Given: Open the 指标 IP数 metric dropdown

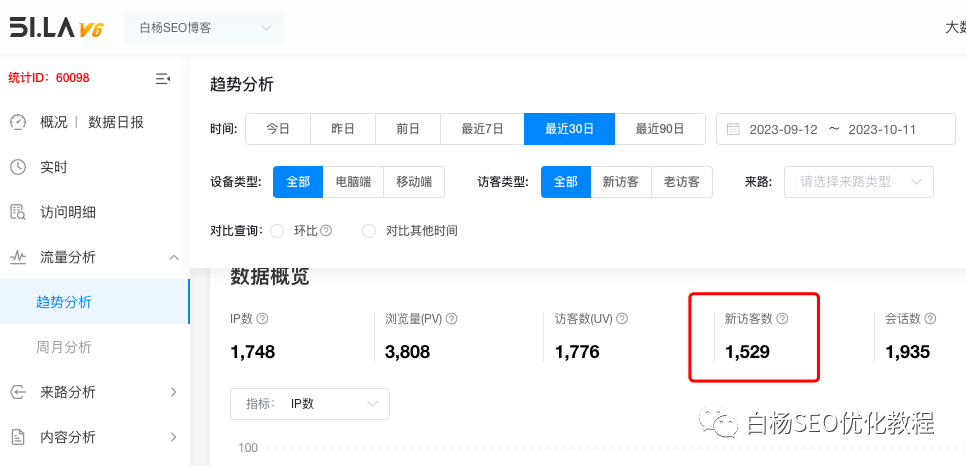Looking at the screenshot, I should pos(310,404).
